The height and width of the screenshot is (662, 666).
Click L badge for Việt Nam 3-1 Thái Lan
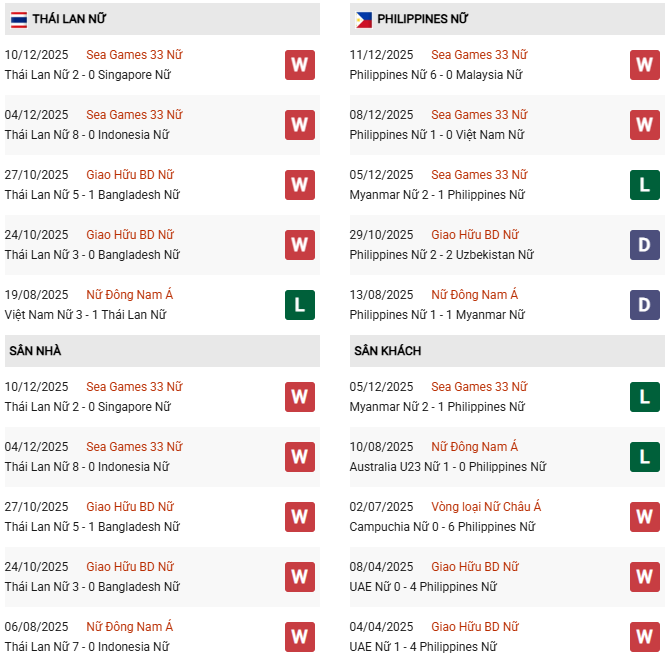(x=300, y=305)
